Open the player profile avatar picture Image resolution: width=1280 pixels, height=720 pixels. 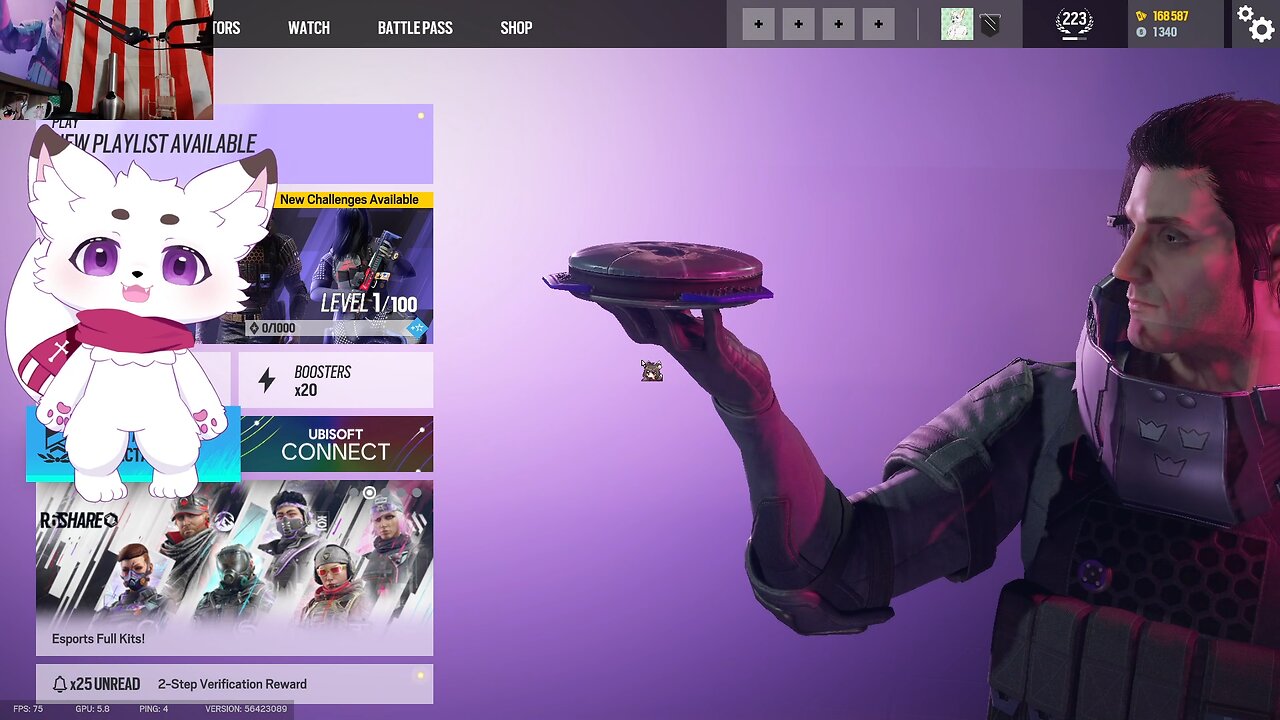click(957, 24)
